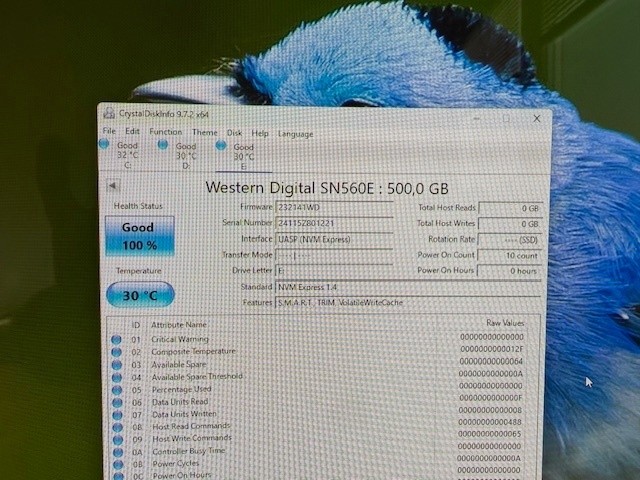
Task: Click the Composite Temperature status circle
Action: (117, 352)
